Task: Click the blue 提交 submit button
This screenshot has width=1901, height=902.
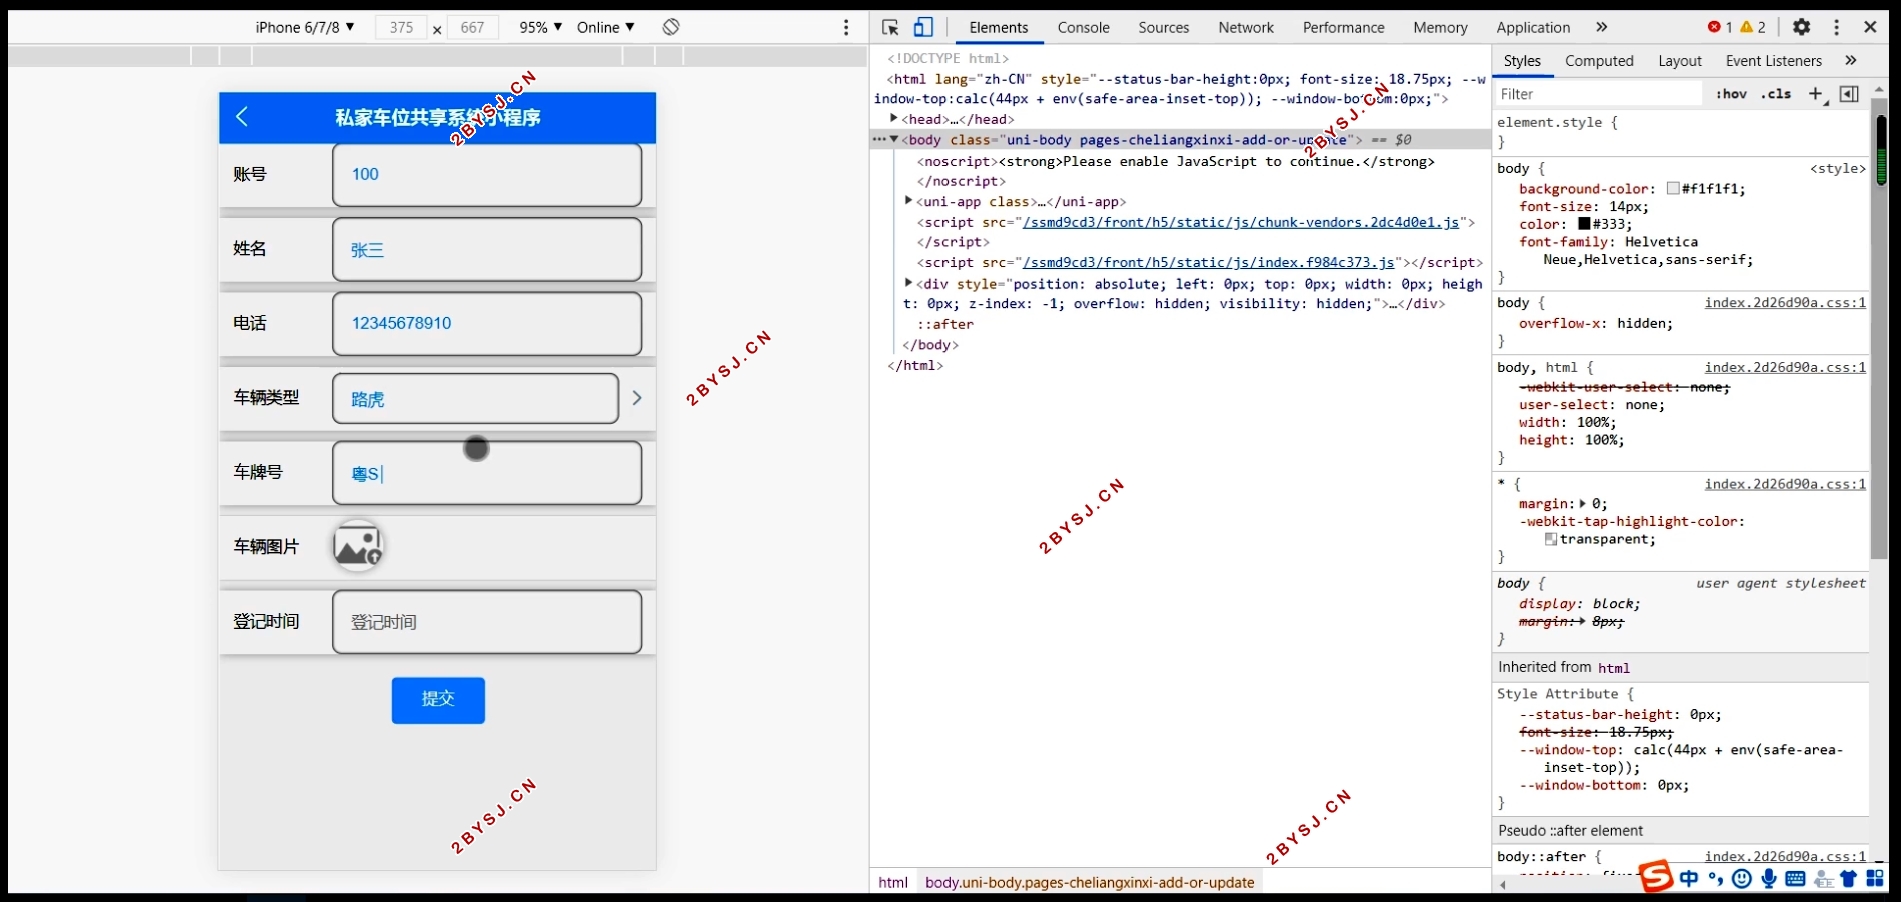Action: coord(438,700)
